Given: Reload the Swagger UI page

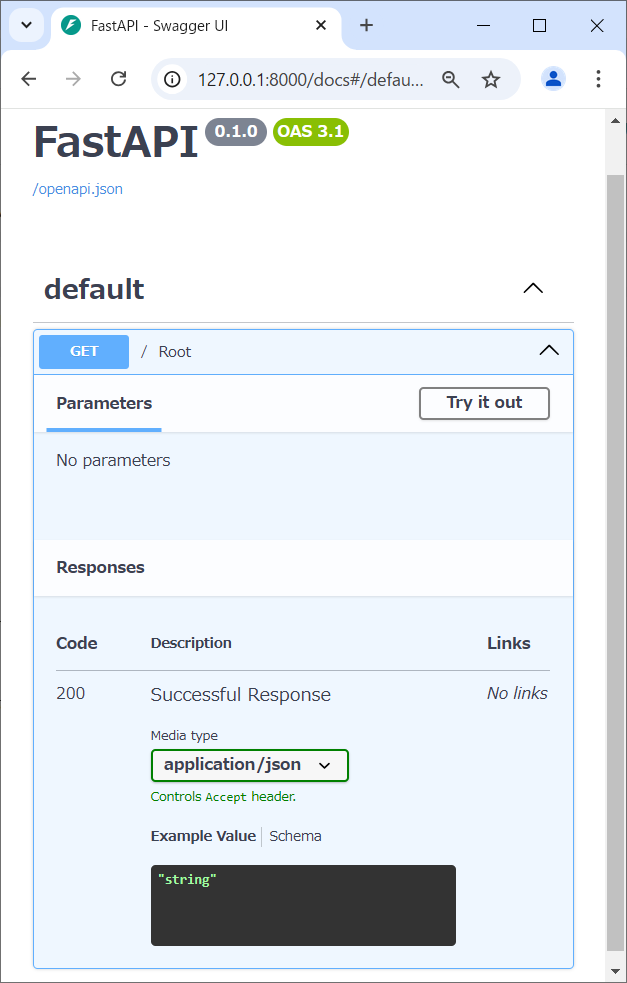Looking at the screenshot, I should pos(118,78).
